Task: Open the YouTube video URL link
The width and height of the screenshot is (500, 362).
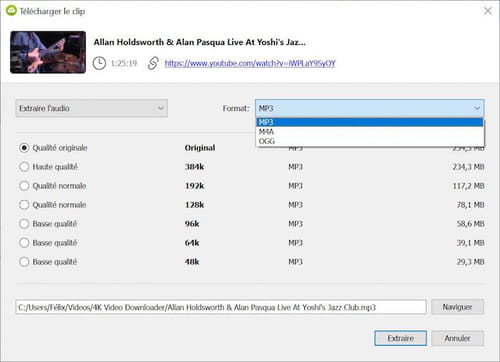Action: (250, 63)
